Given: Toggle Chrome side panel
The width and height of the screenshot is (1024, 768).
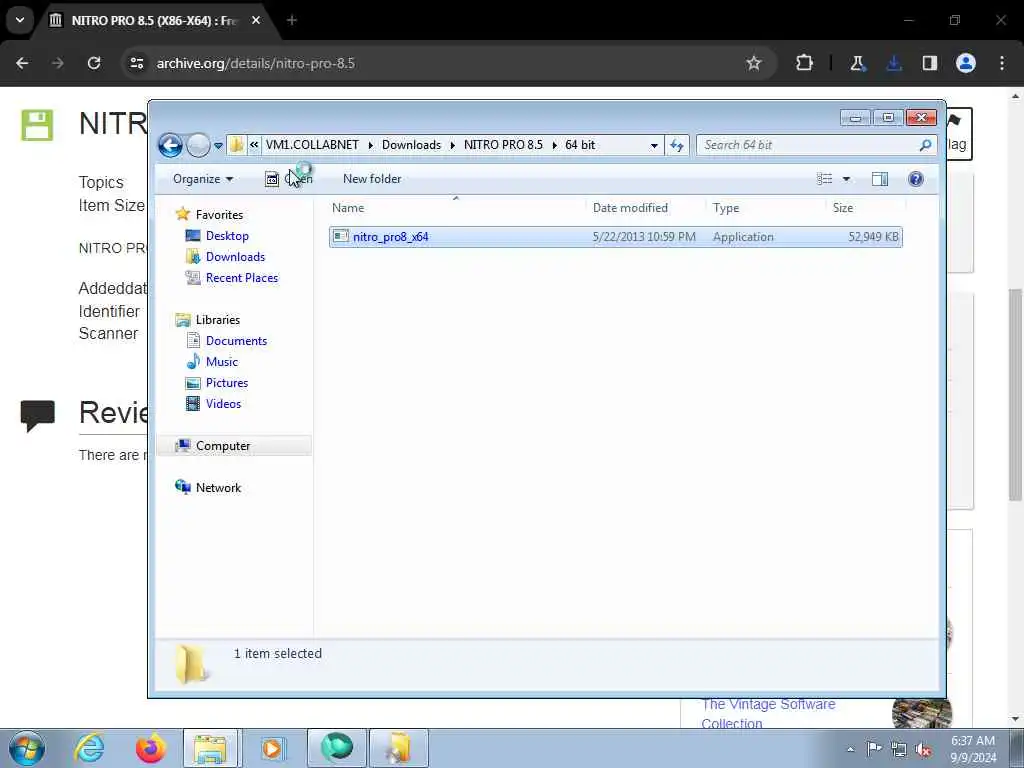Looking at the screenshot, I should tap(930, 63).
